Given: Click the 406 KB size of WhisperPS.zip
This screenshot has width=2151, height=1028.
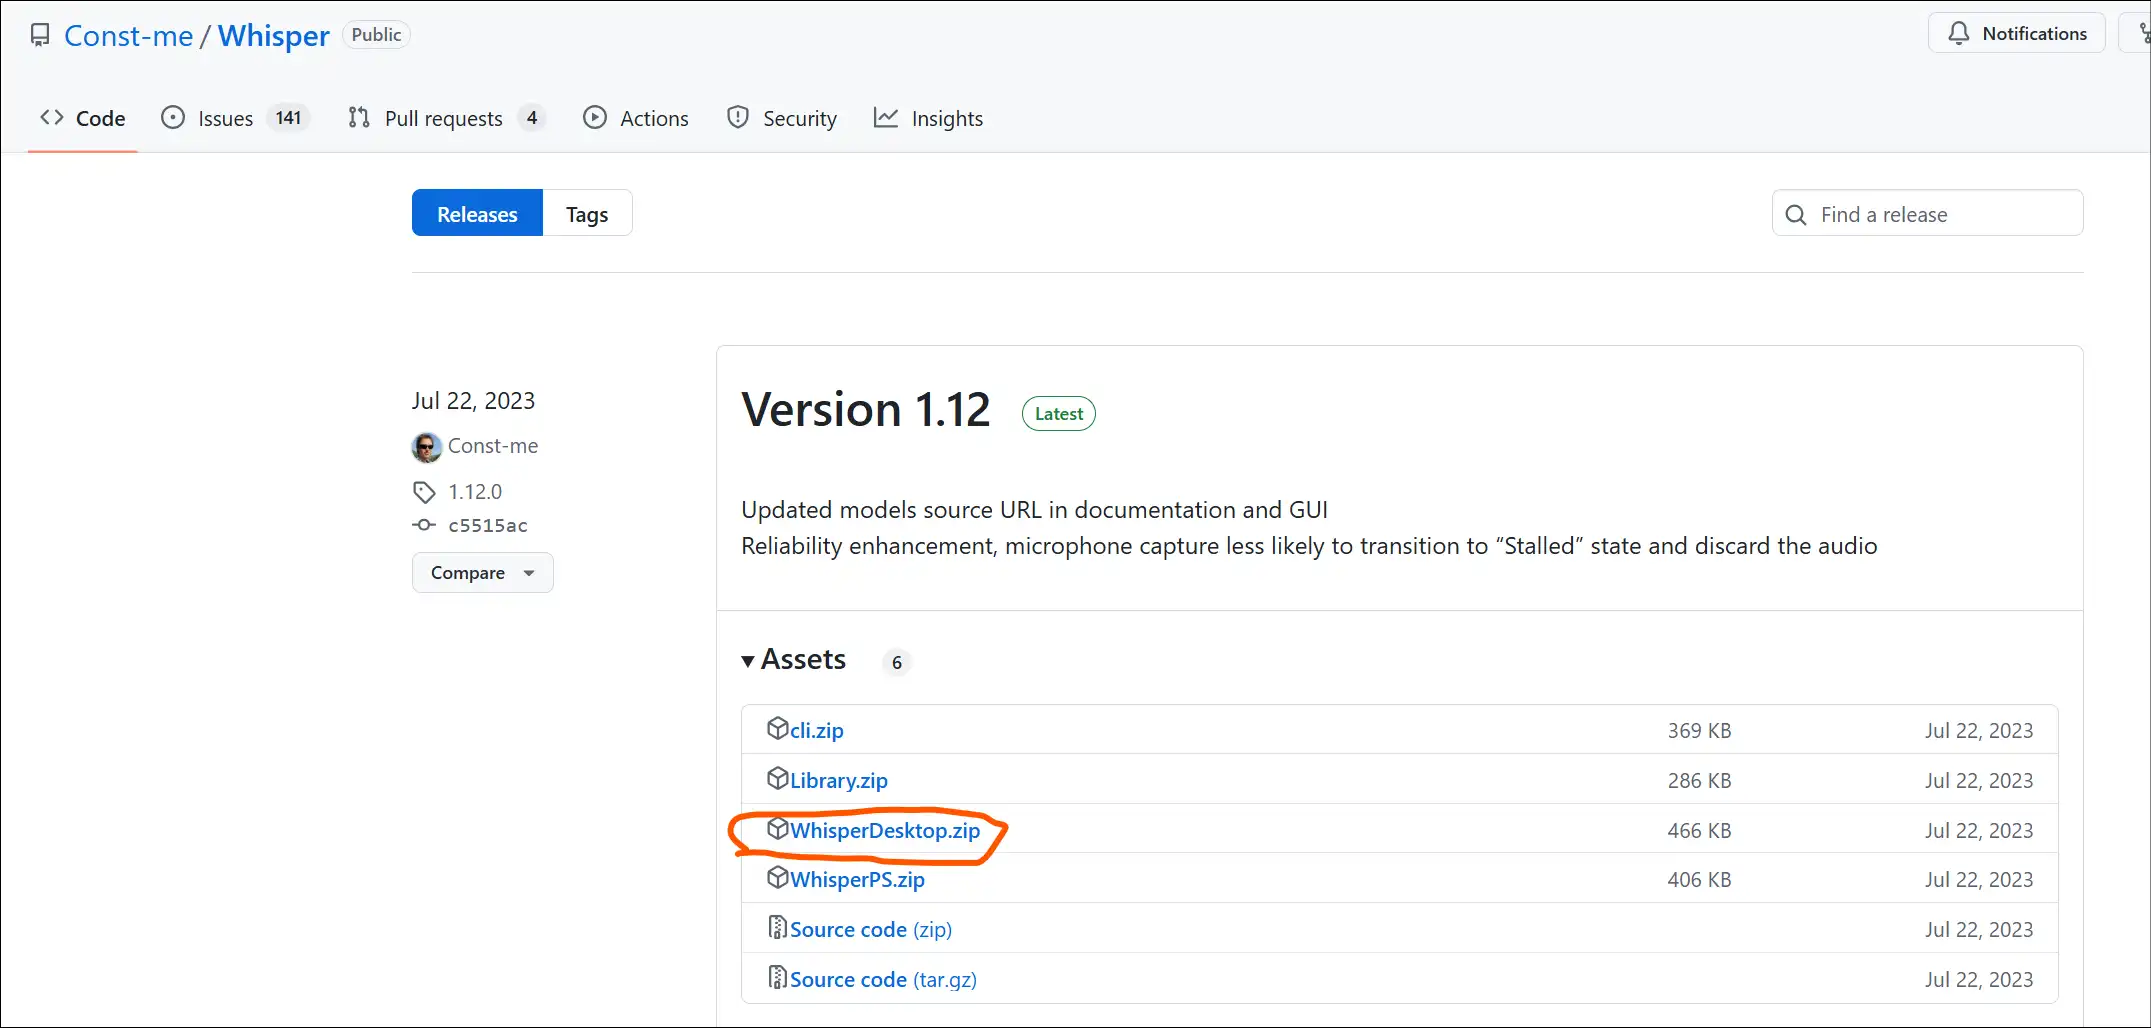Looking at the screenshot, I should tap(1699, 880).
